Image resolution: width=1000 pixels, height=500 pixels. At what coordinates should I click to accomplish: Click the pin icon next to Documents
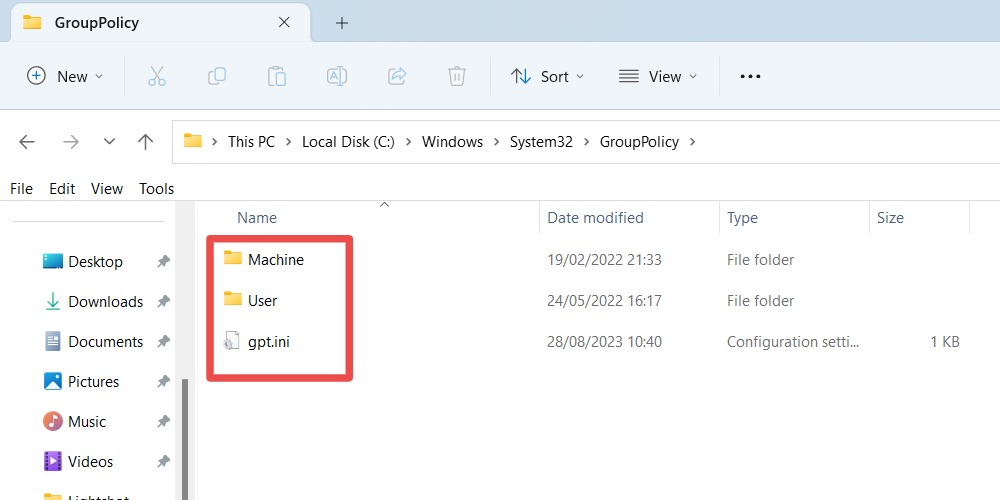click(164, 342)
